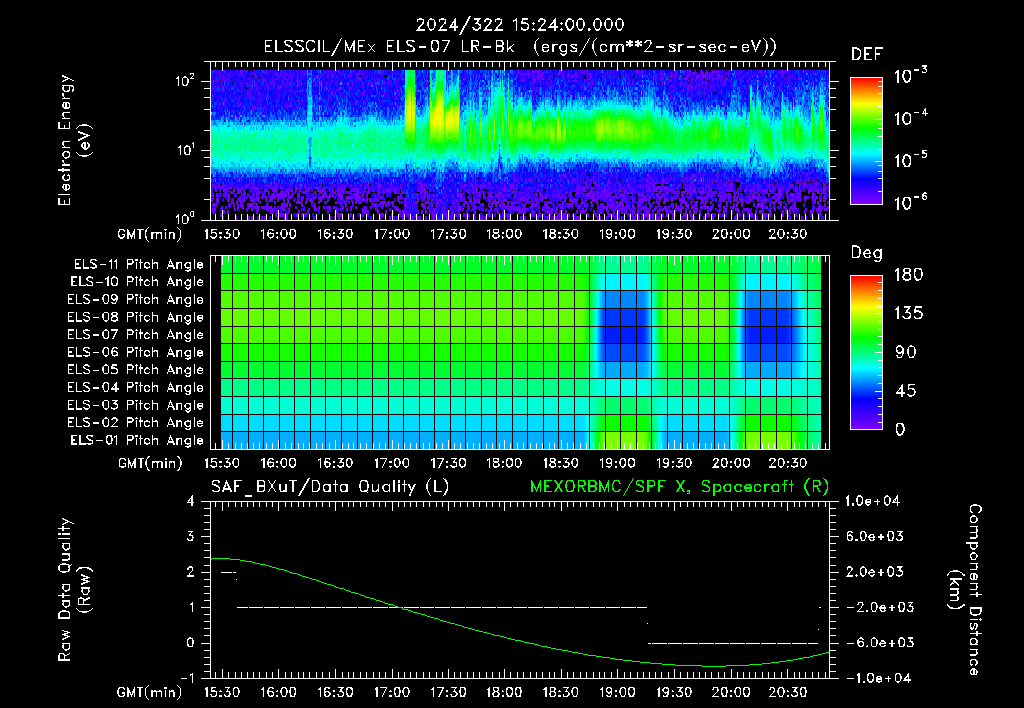This screenshot has height=708, width=1024.
Task: Click the ELS-04 Pitch Angle label
Action: pos(135,387)
